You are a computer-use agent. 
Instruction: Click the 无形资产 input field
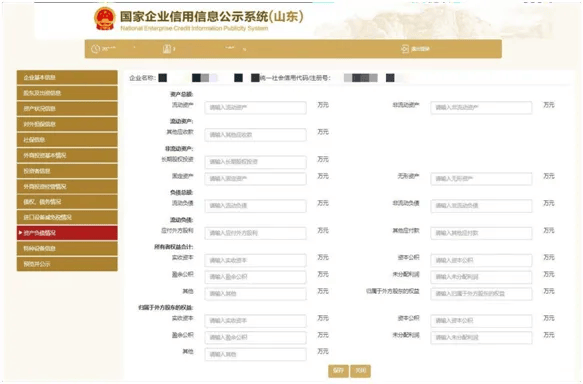coord(481,179)
